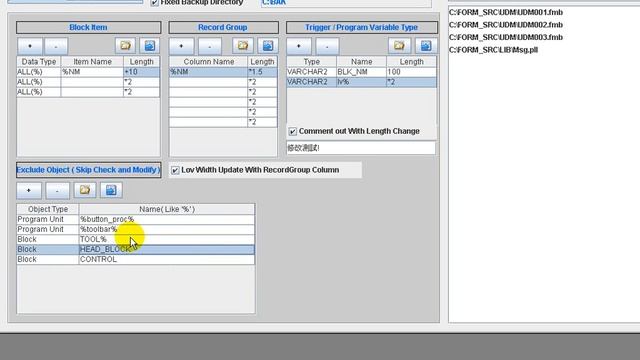
Task: Click %NM column name in Record Group
Action: 209,72
